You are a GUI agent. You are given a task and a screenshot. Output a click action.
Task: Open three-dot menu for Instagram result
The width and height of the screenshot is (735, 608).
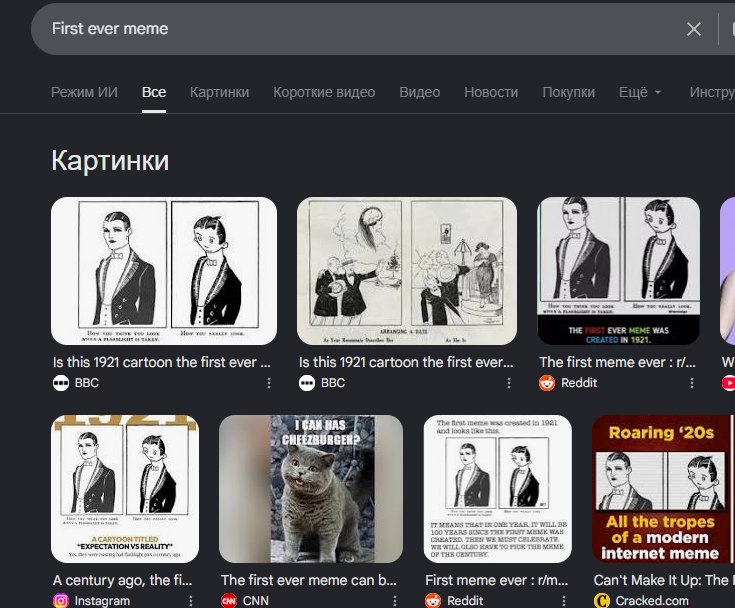click(191, 601)
